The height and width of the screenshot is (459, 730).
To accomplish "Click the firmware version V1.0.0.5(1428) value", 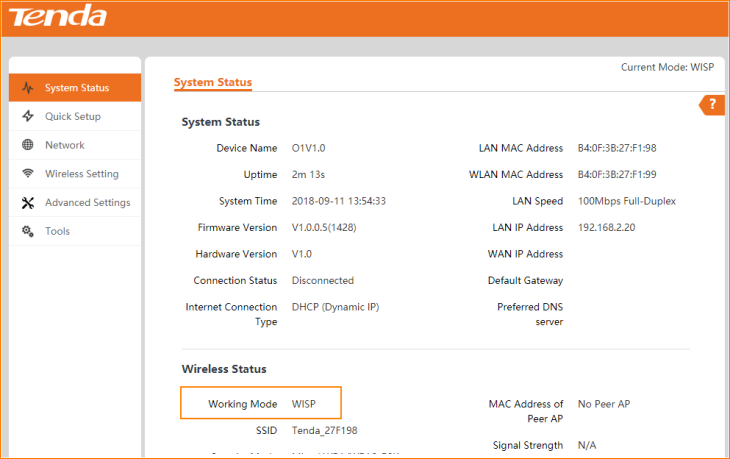I will click(333, 228).
